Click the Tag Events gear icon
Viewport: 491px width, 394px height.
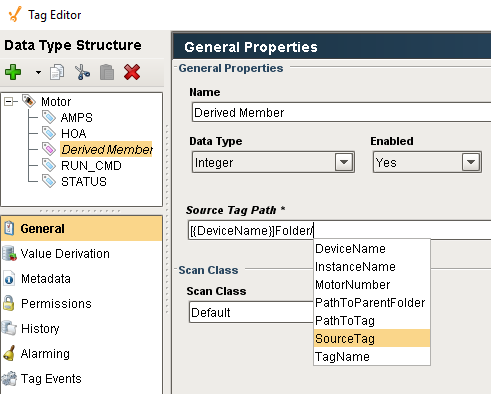pos(9,379)
